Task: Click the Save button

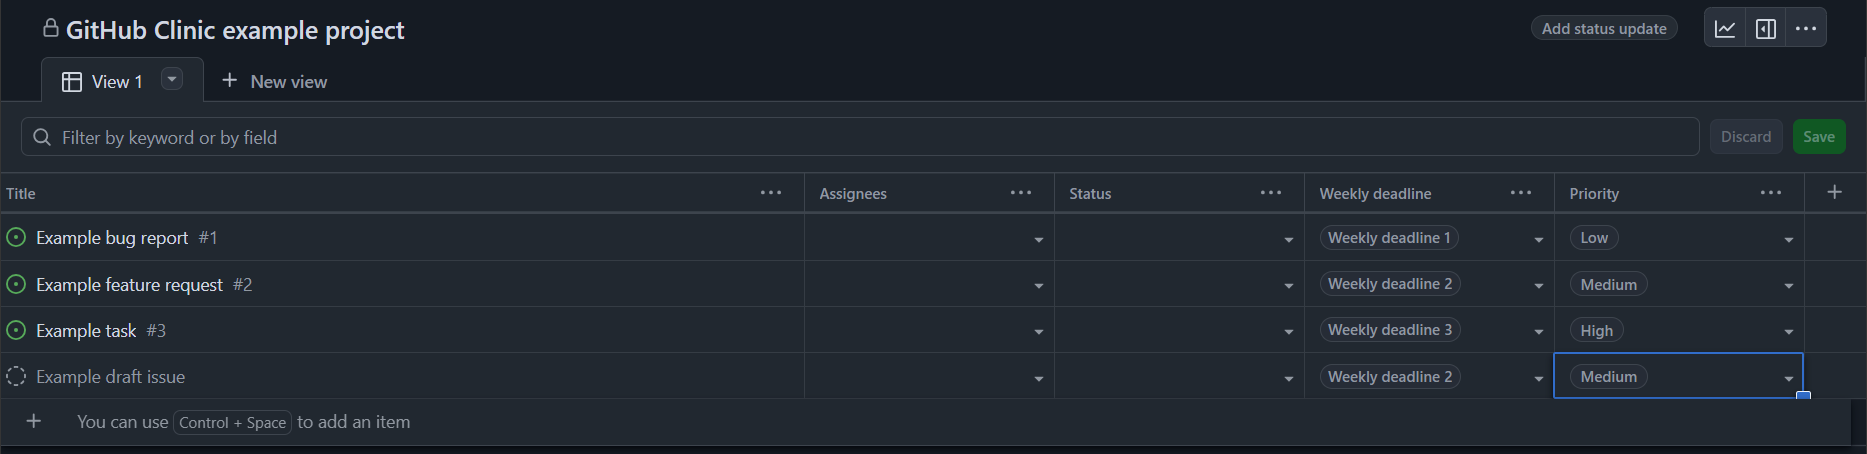Action: 1819,137
